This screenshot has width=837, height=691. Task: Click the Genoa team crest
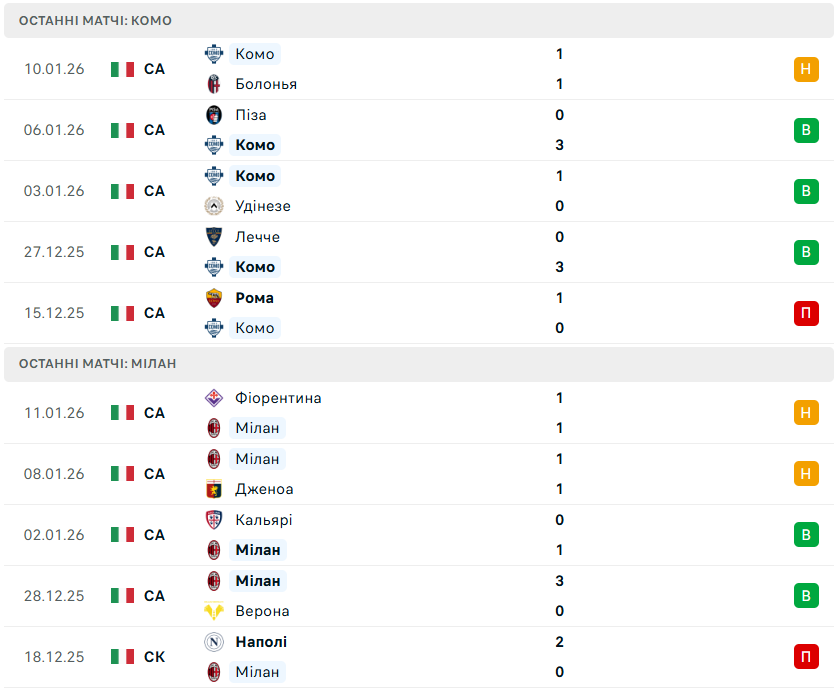pos(213,489)
